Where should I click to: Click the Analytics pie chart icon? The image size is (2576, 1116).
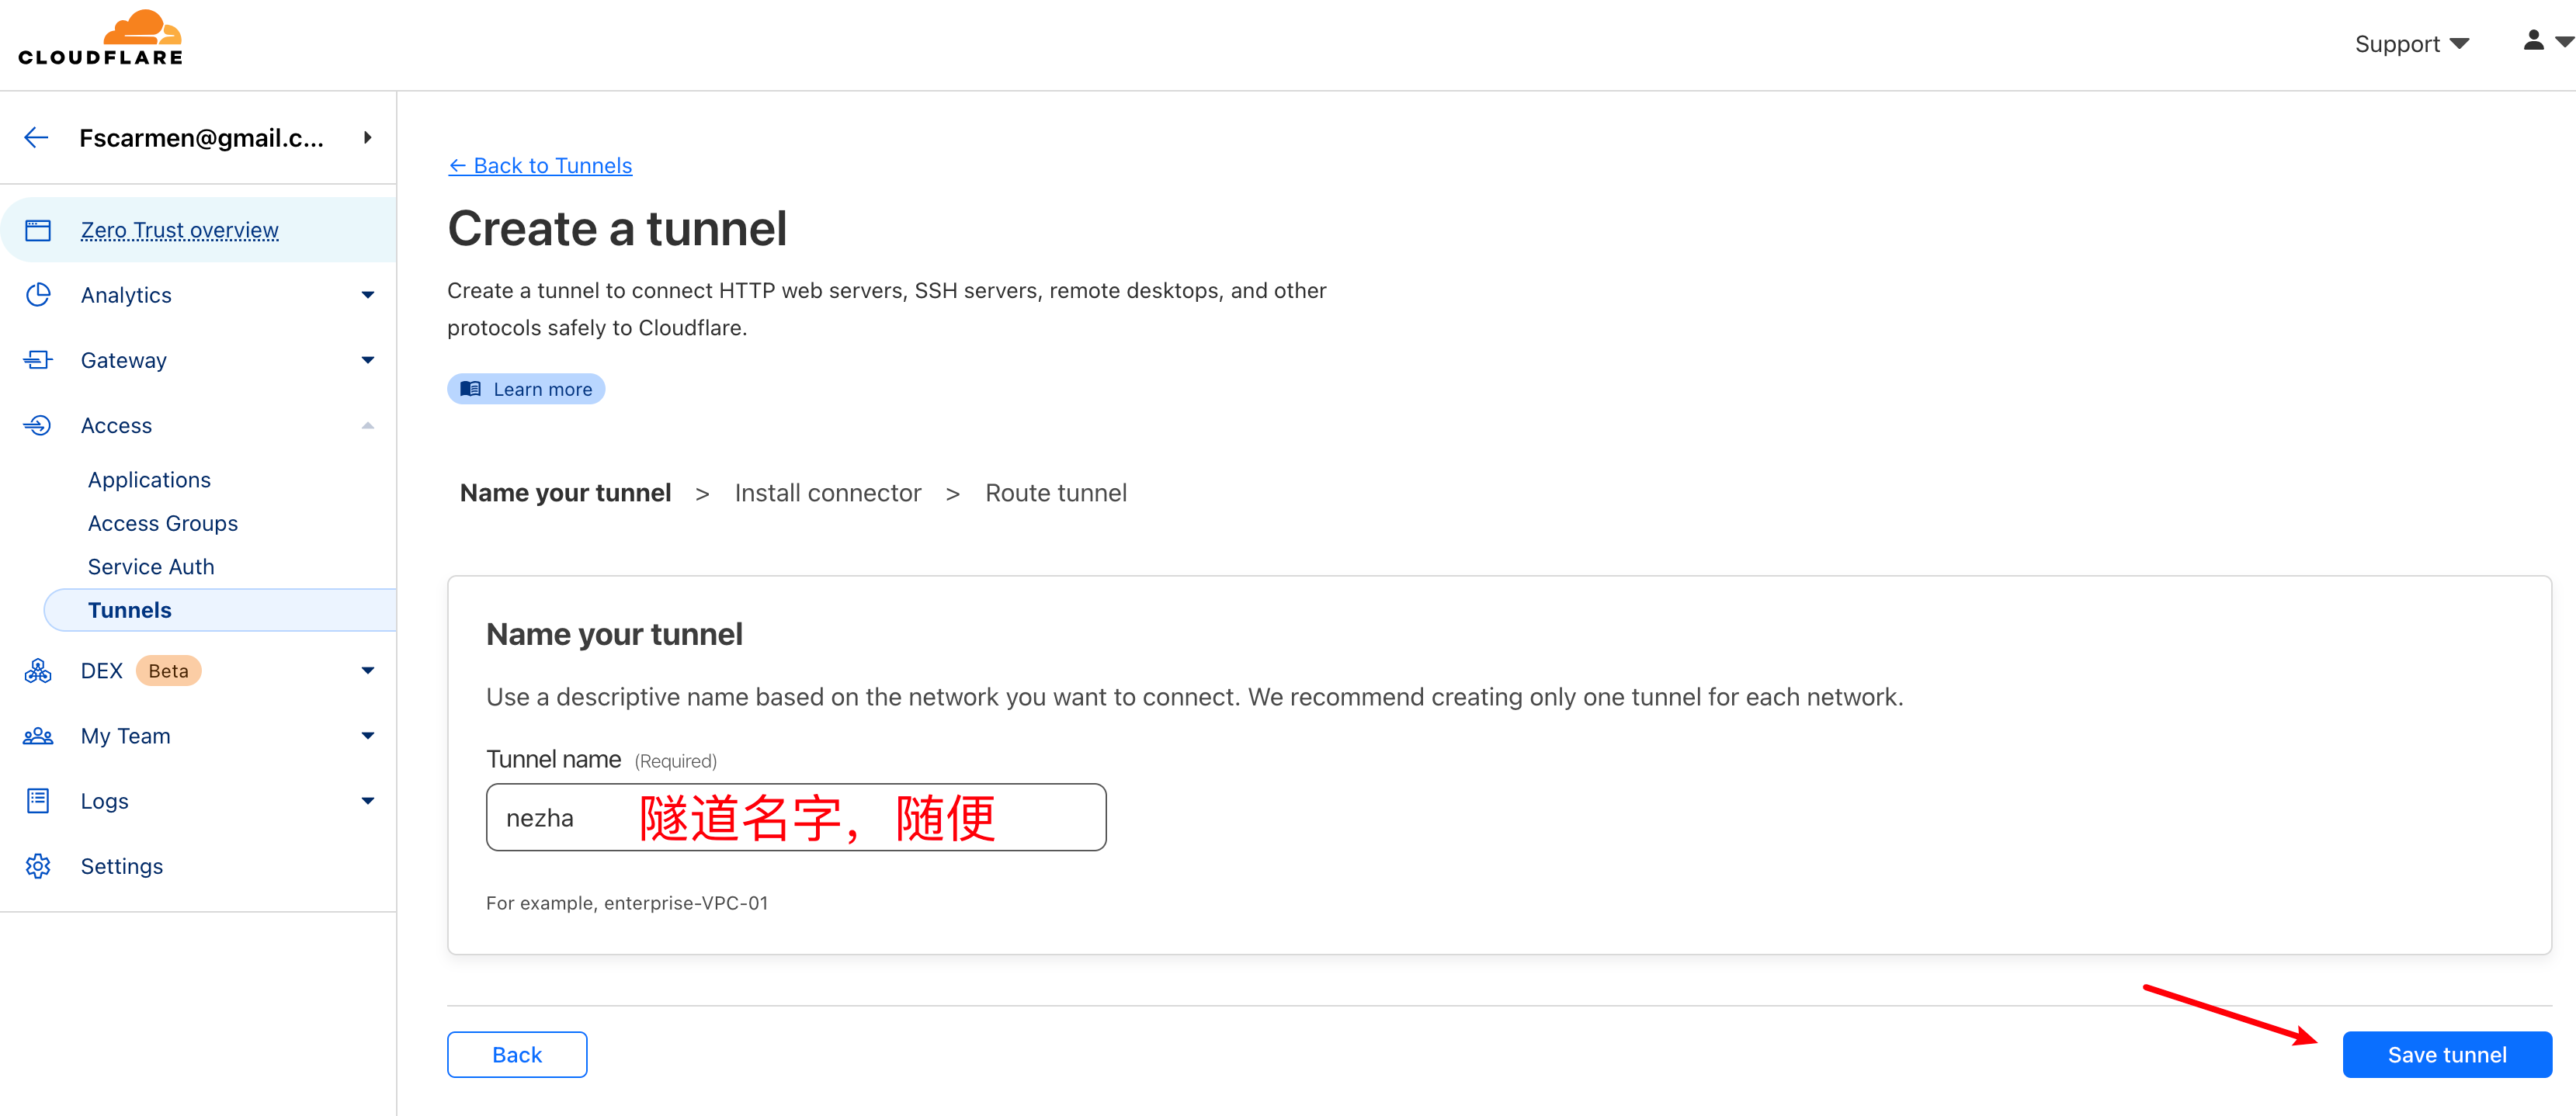tap(38, 295)
